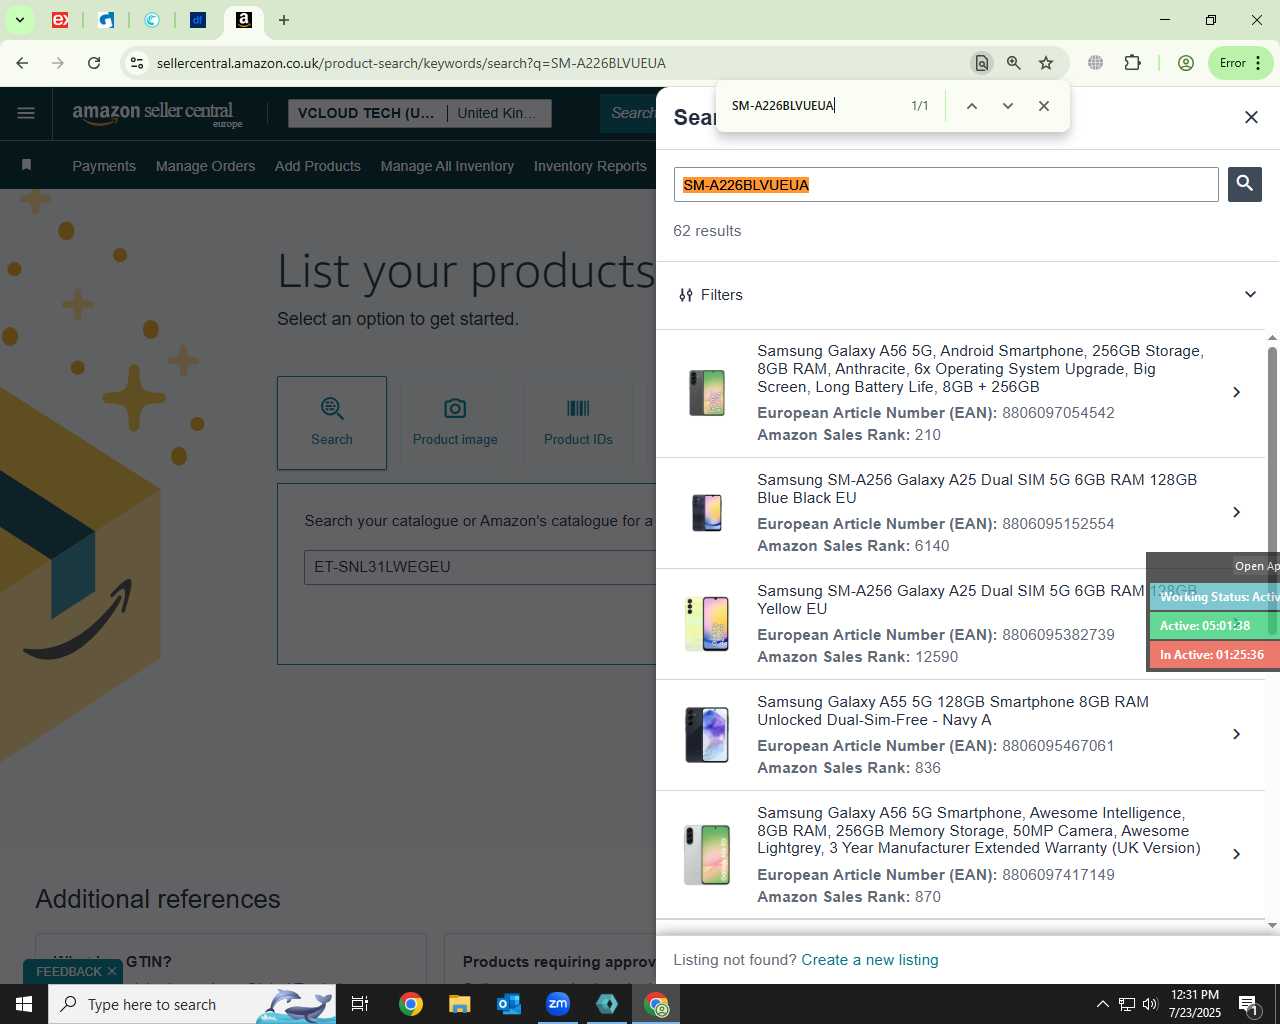Image resolution: width=1280 pixels, height=1024 pixels.
Task: Go to previous find match
Action: point(971,106)
